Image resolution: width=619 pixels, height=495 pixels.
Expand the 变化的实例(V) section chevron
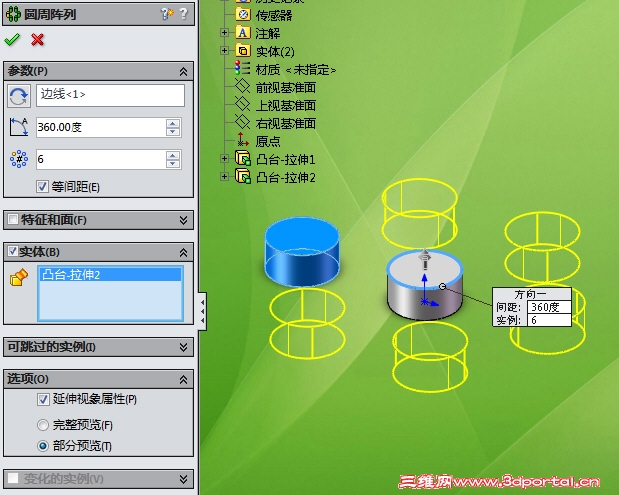(x=183, y=479)
